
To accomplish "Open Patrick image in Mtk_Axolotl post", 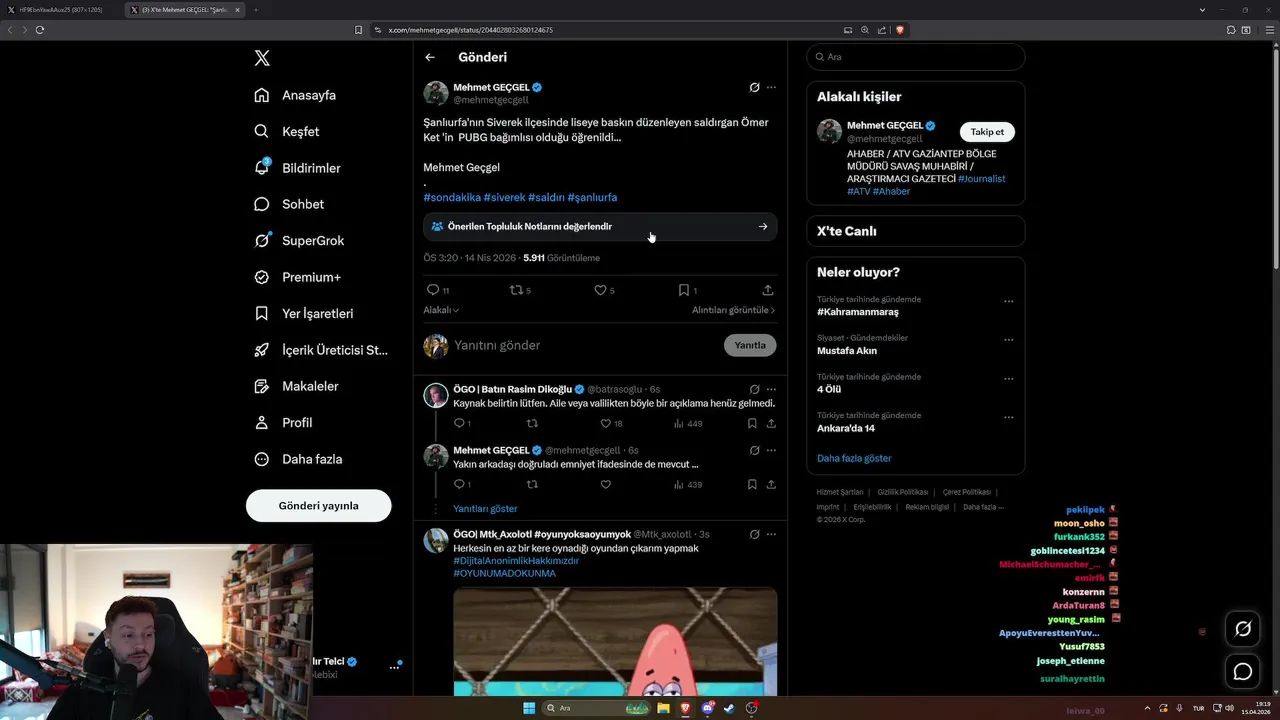I will tap(615, 641).
